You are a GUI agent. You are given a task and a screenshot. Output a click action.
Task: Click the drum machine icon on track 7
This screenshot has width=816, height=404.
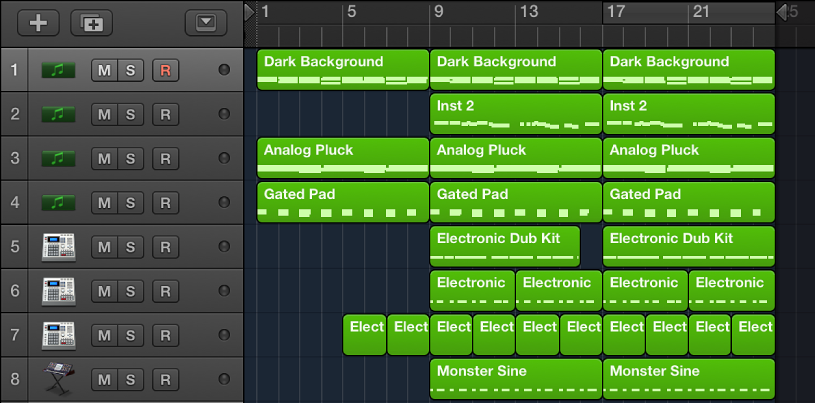[58, 334]
